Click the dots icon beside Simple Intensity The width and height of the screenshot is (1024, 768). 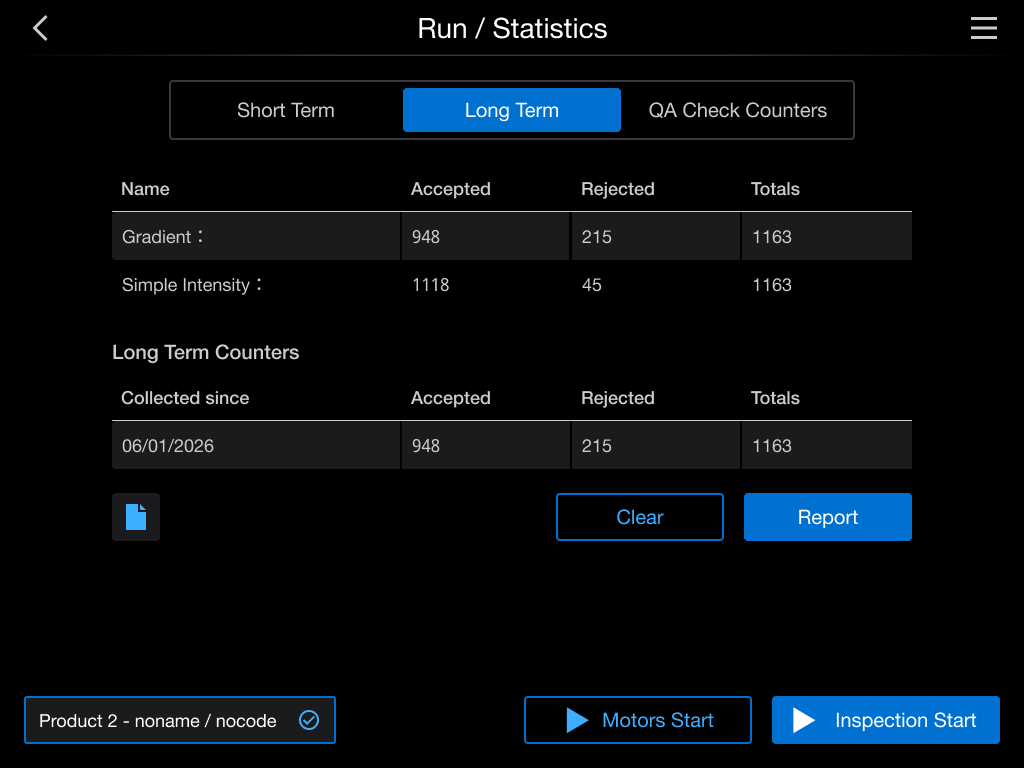pos(259,284)
